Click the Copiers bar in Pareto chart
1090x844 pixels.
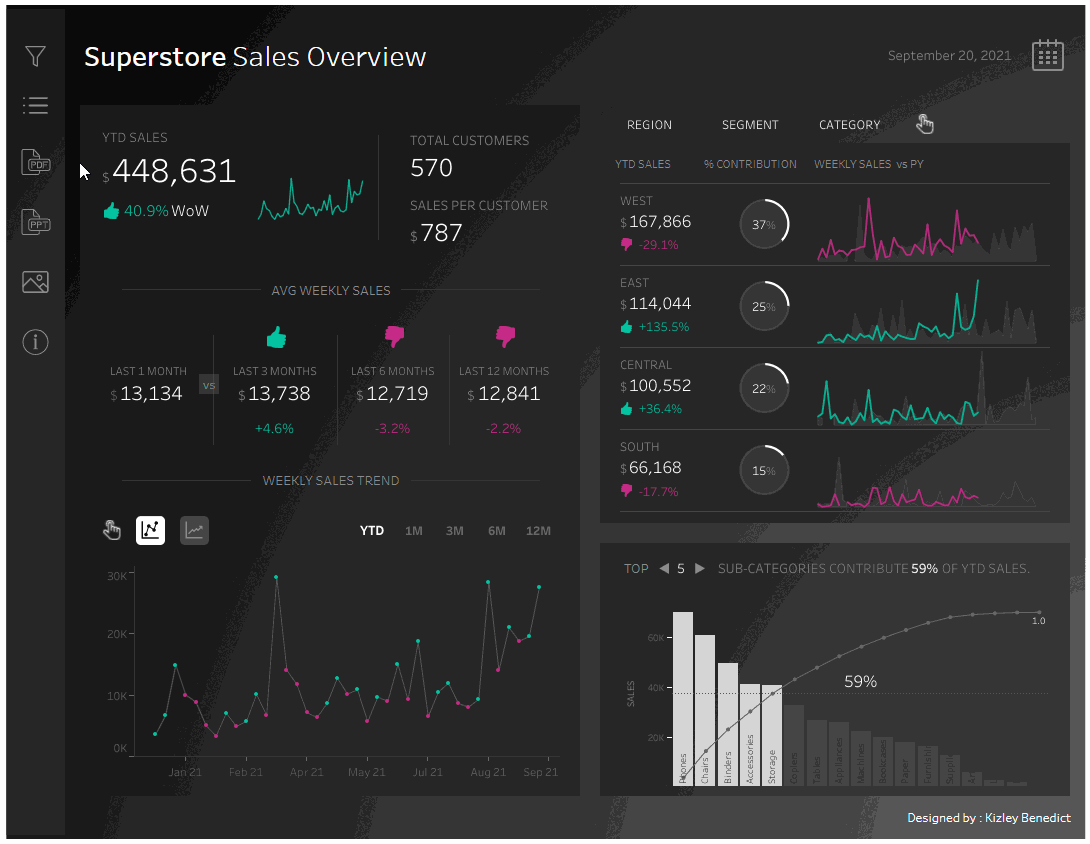point(794,745)
